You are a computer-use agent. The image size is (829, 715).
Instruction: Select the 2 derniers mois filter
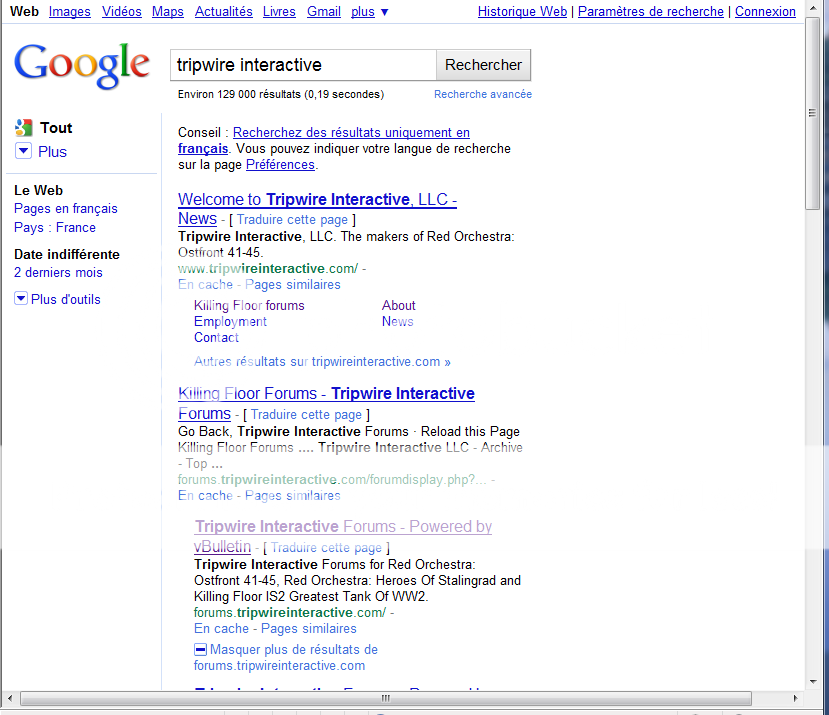click(x=58, y=273)
